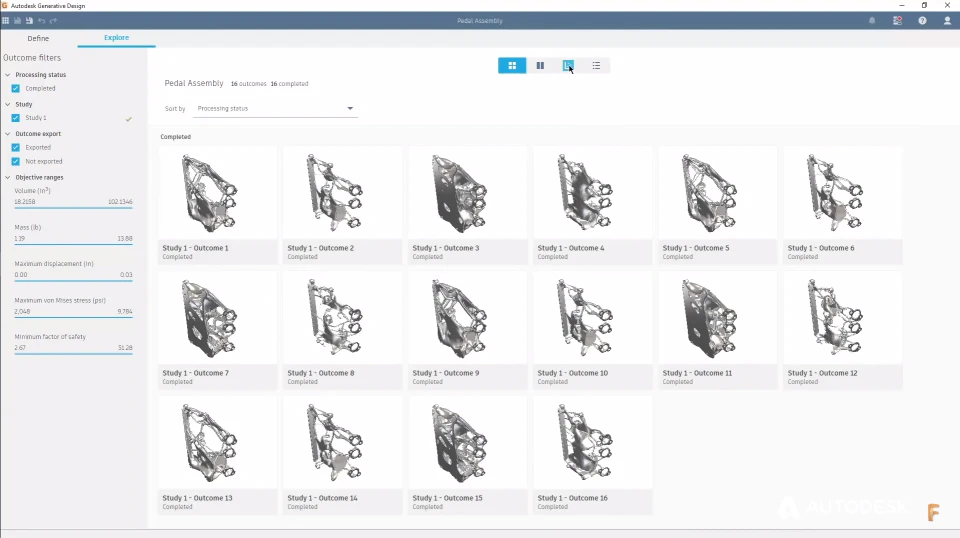Toggle the Completed status filter

click(16, 88)
